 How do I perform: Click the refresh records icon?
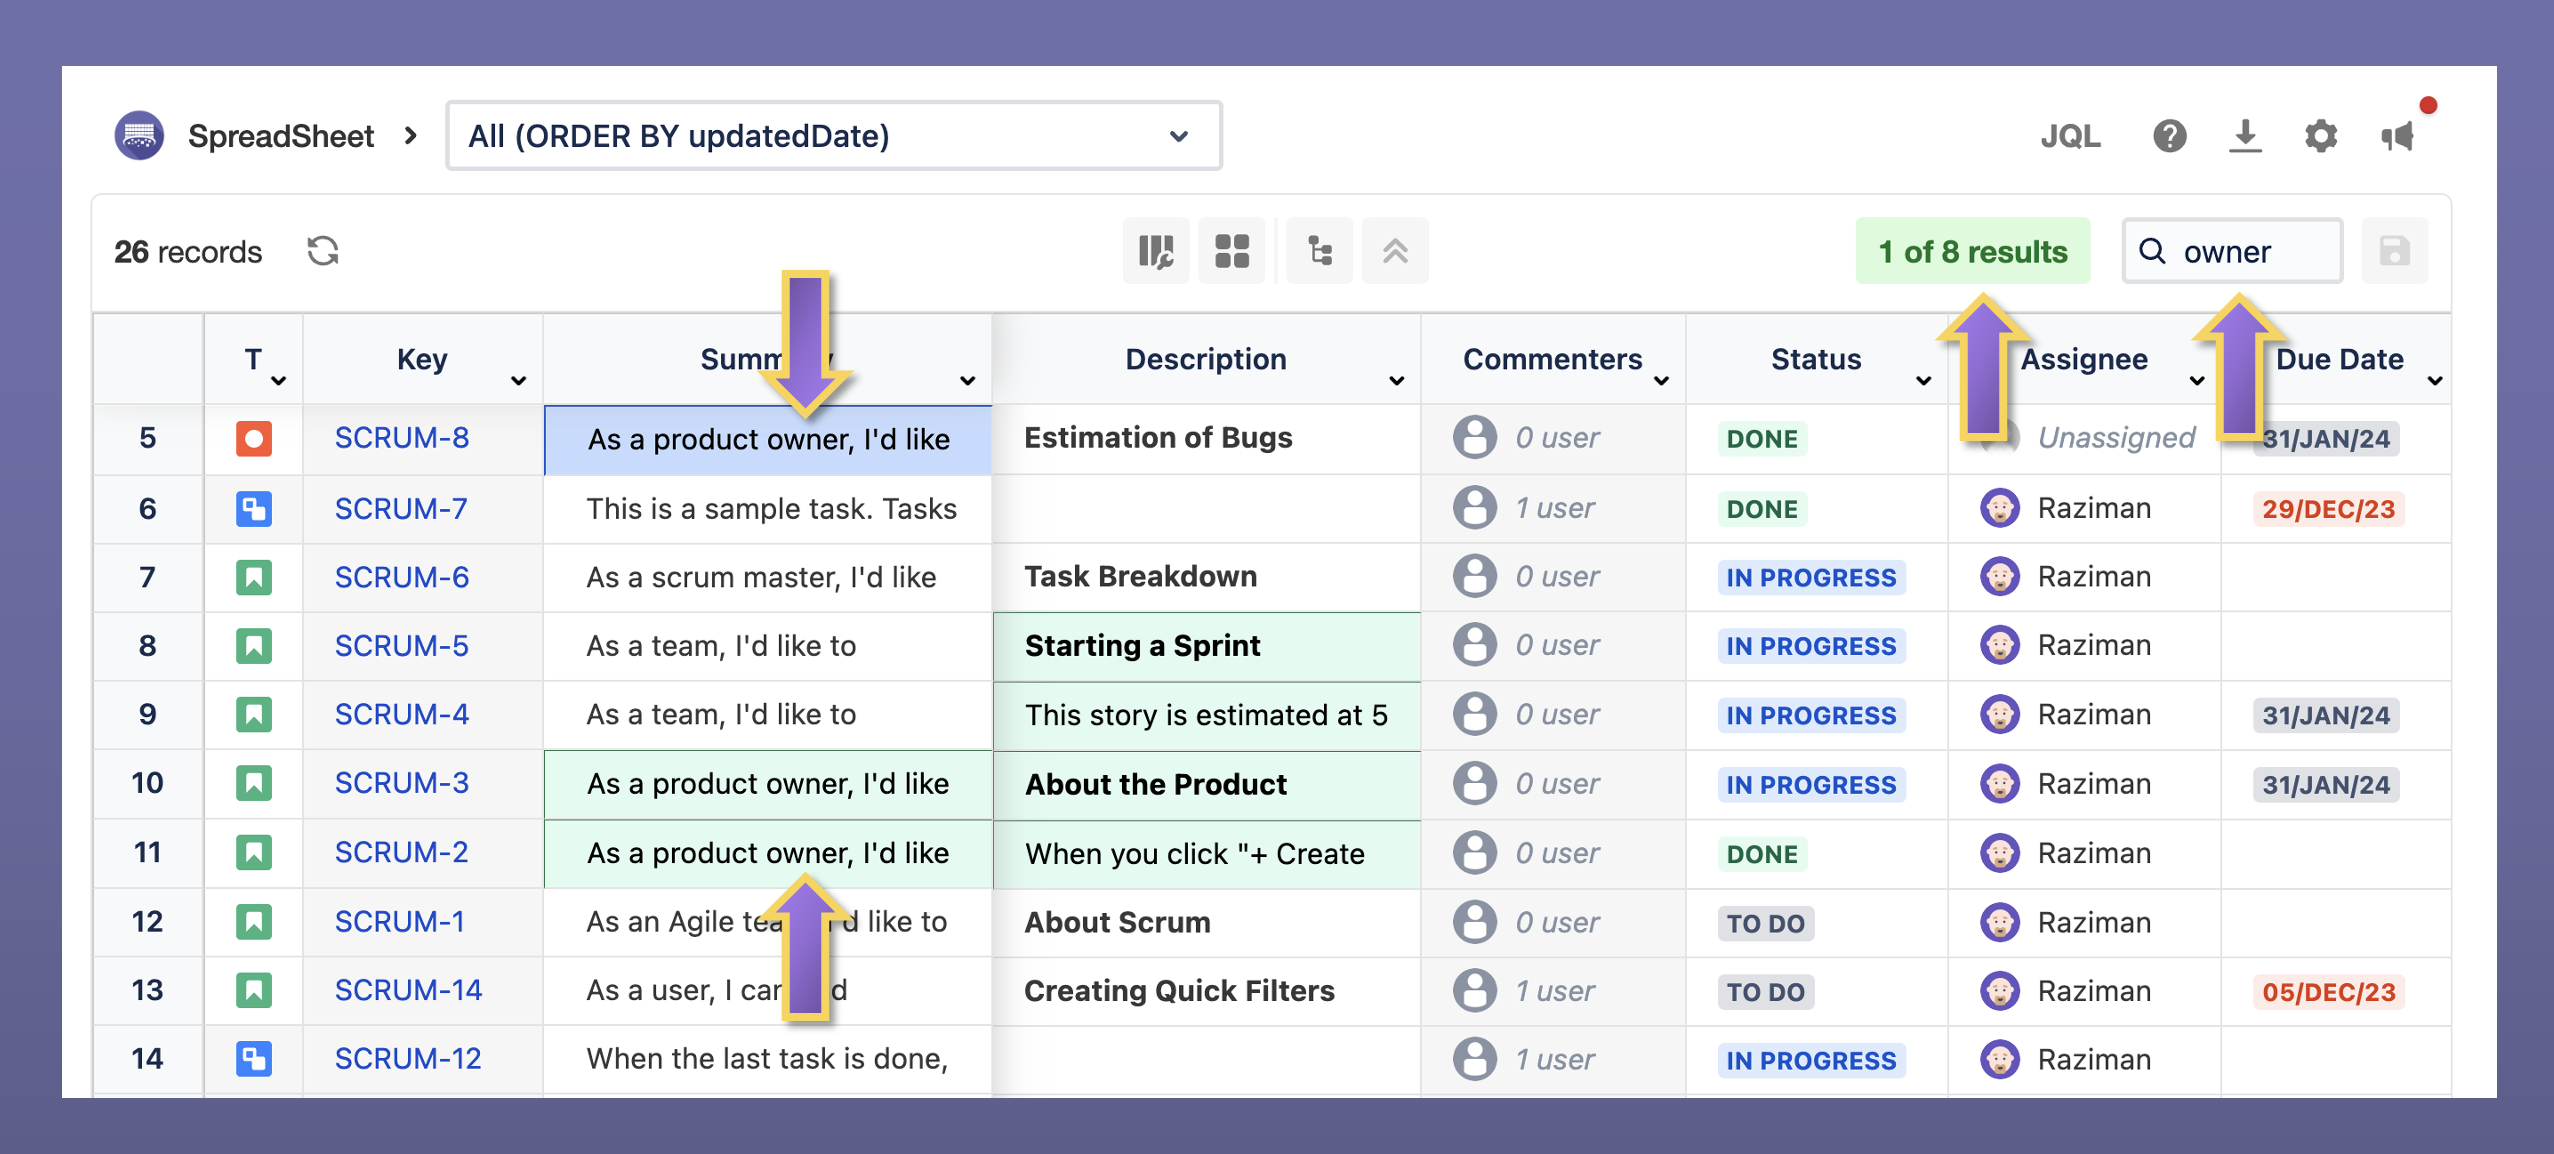(x=322, y=251)
